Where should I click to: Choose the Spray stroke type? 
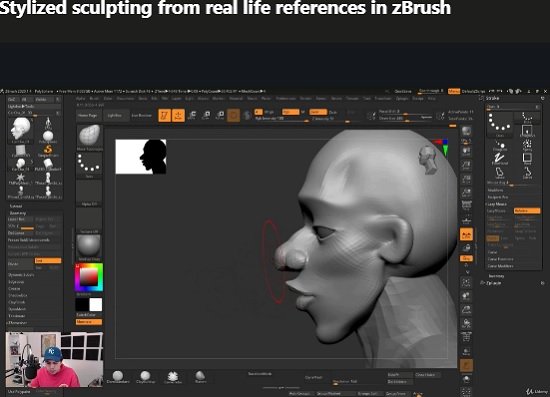[527, 145]
